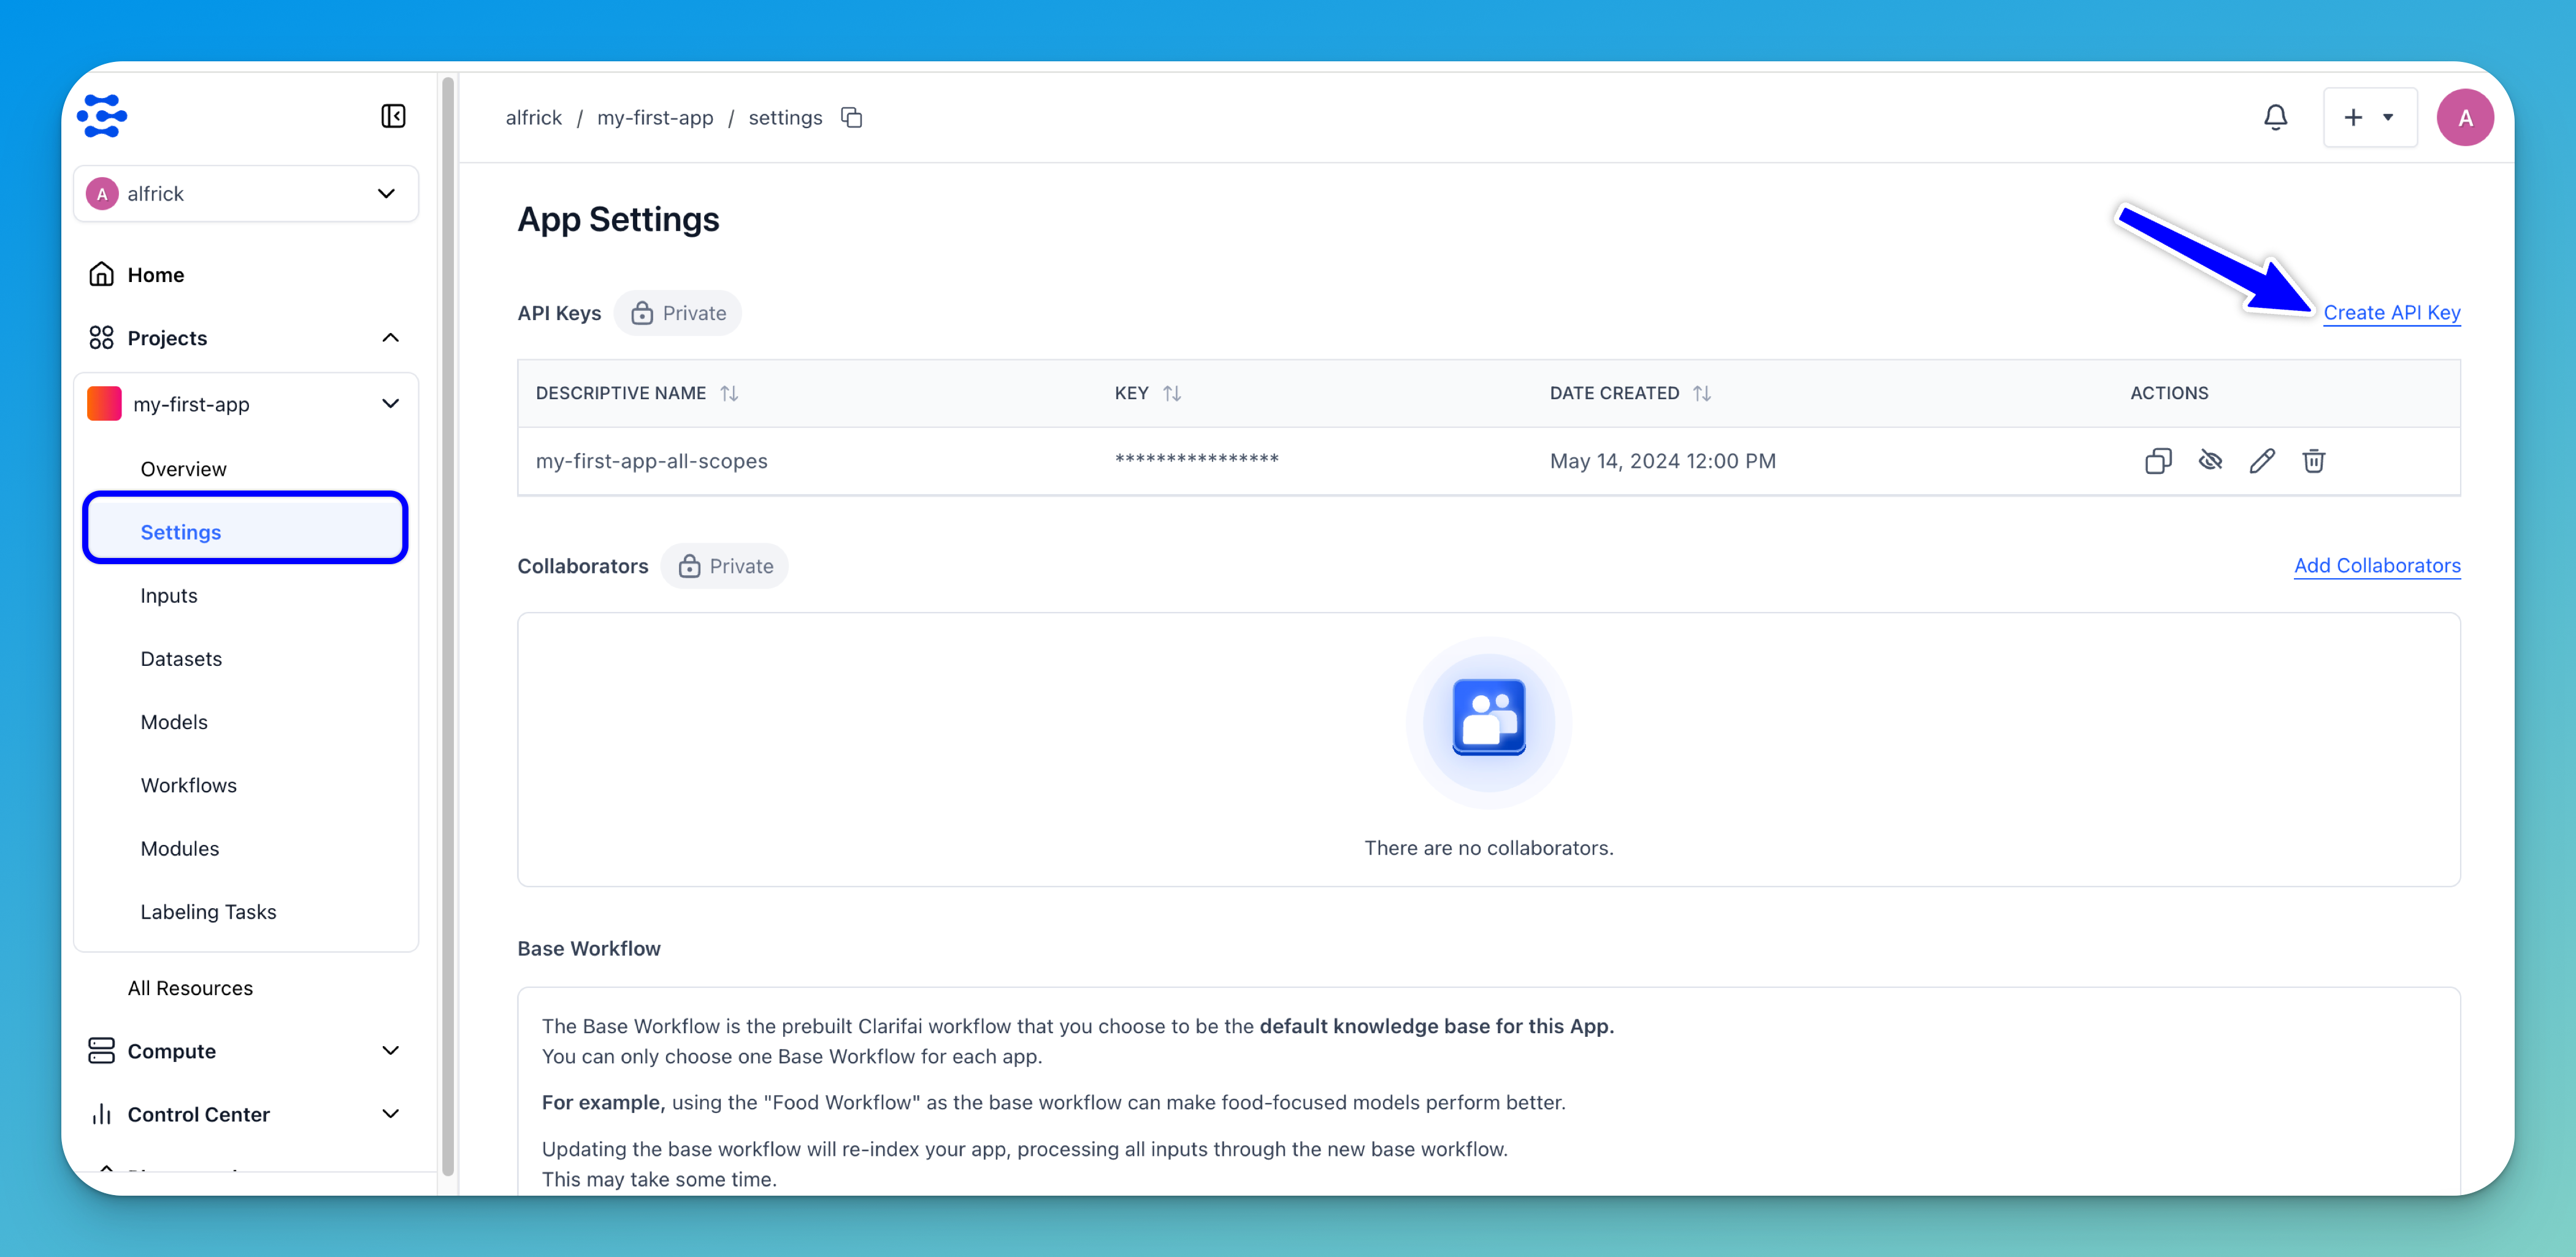Open the Overview page

tap(183, 469)
